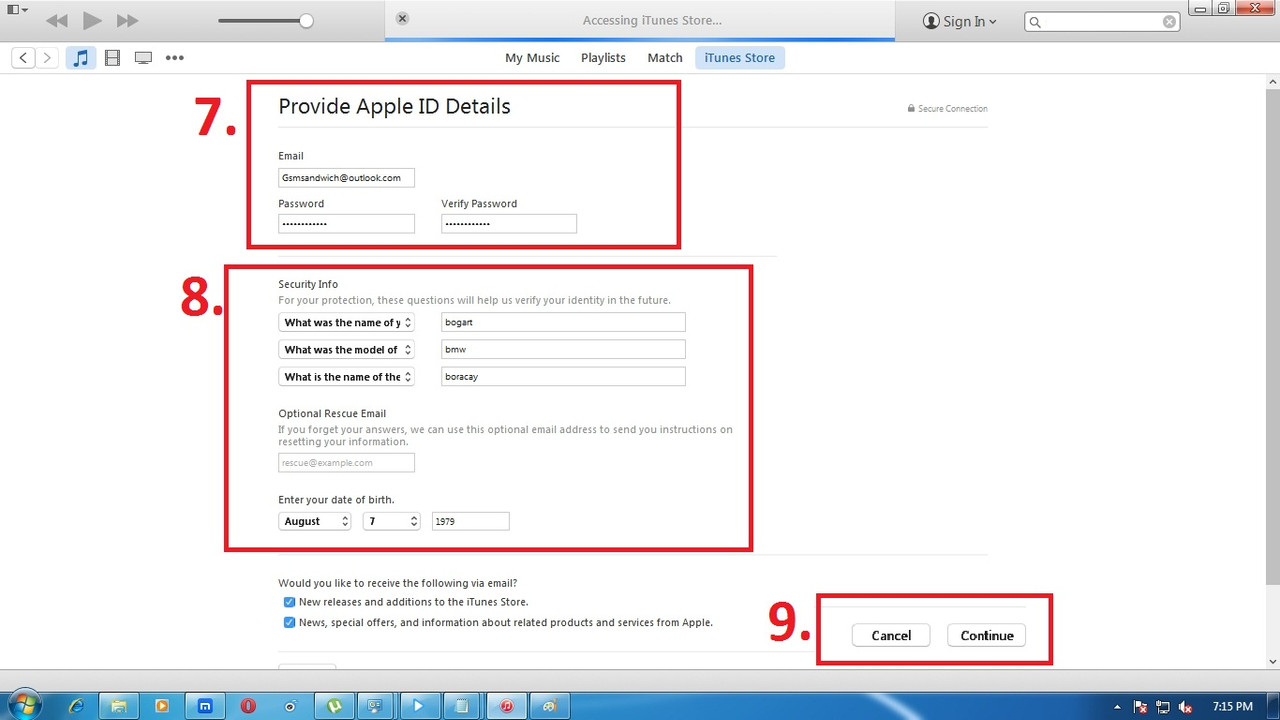Uncheck New releases and additions email option
The width and height of the screenshot is (1280, 720).
tap(289, 602)
